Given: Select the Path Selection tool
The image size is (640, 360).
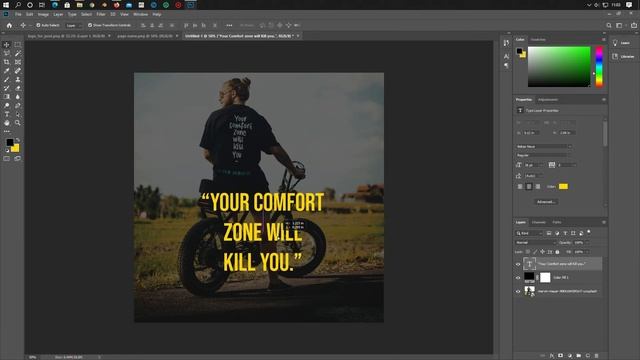Looking at the screenshot, I should [18, 114].
